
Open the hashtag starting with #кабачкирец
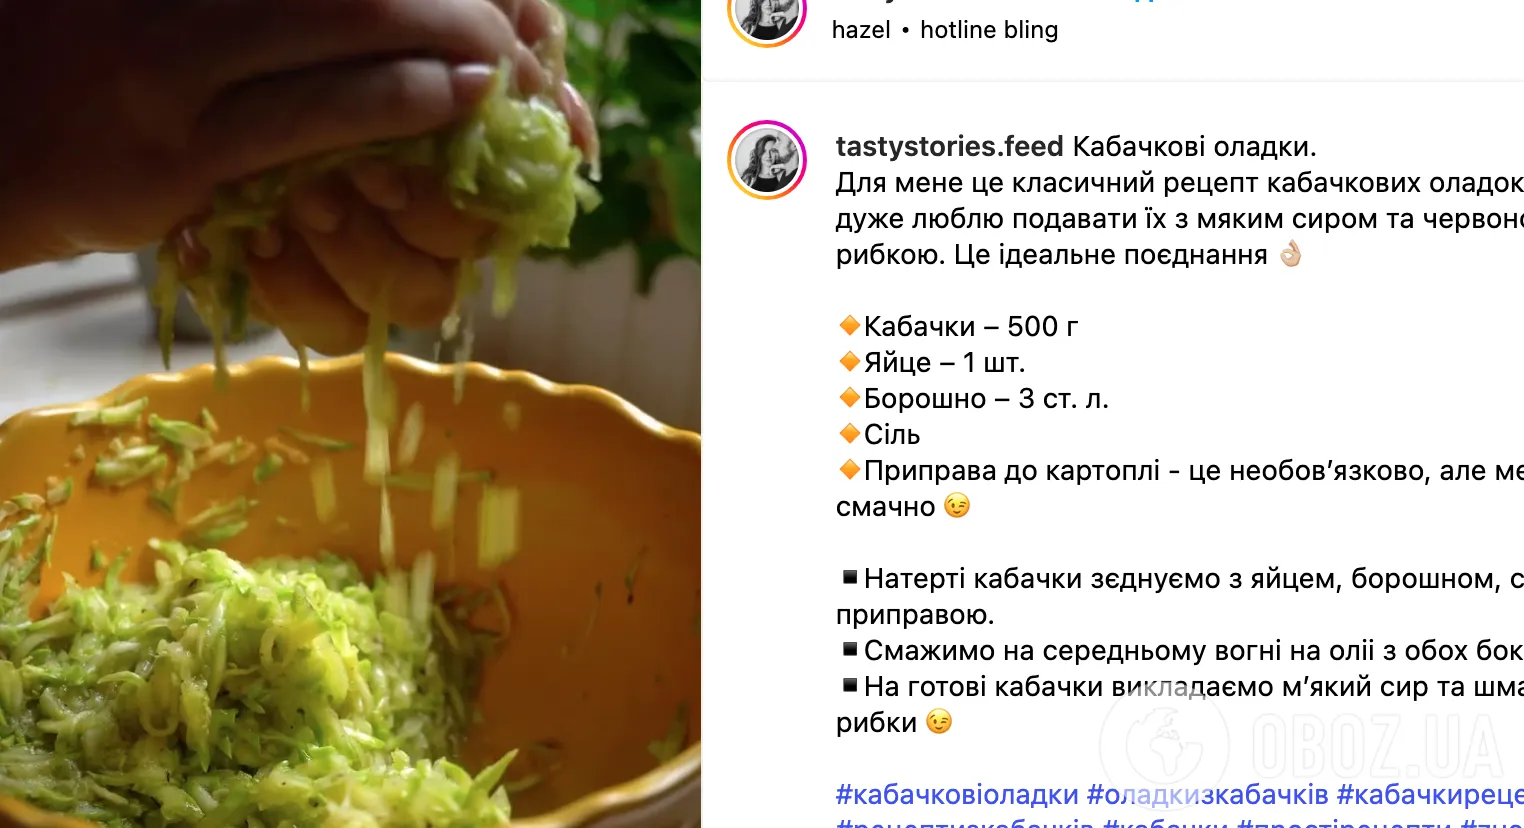coord(1430,795)
